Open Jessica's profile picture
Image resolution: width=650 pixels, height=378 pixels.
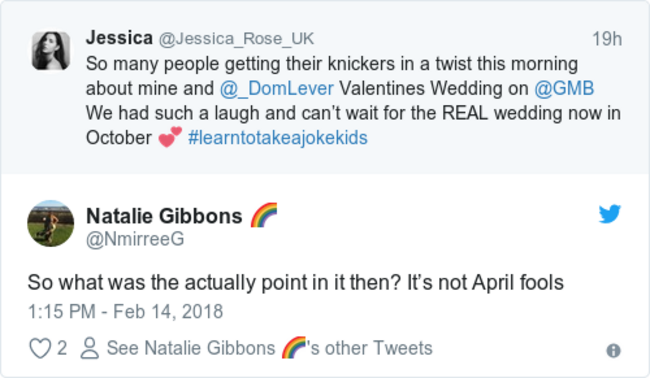click(51, 51)
